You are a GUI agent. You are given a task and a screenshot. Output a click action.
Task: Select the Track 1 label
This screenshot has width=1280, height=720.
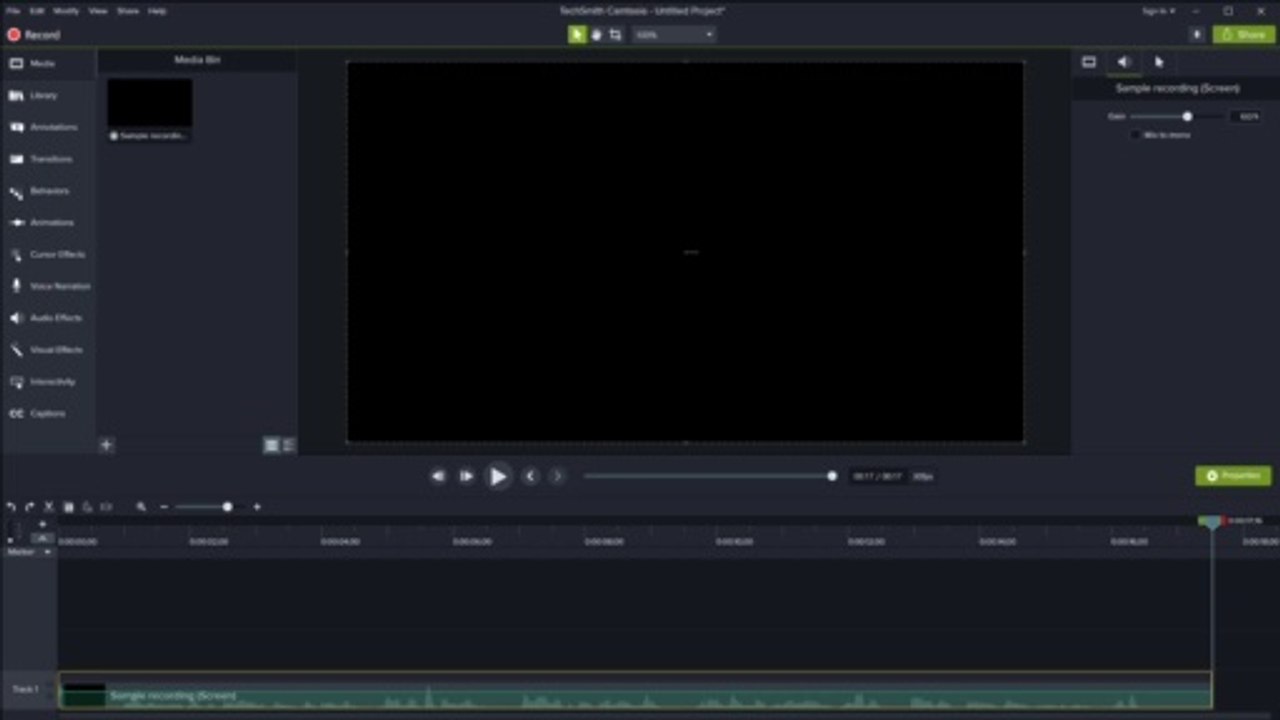pos(25,689)
